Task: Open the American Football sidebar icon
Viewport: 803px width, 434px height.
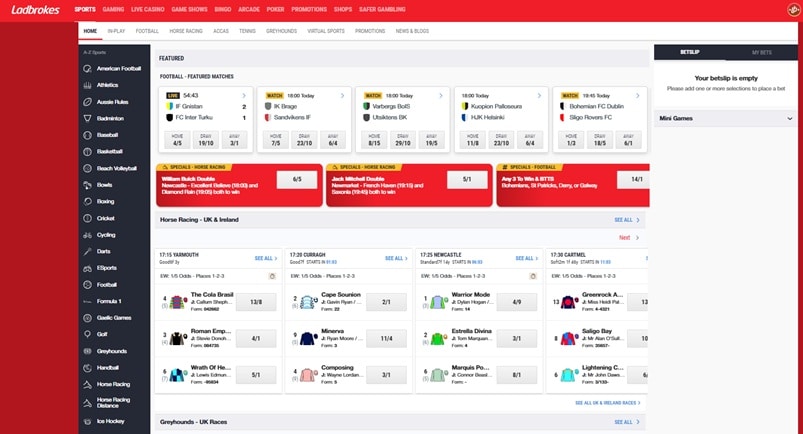Action: [88, 69]
